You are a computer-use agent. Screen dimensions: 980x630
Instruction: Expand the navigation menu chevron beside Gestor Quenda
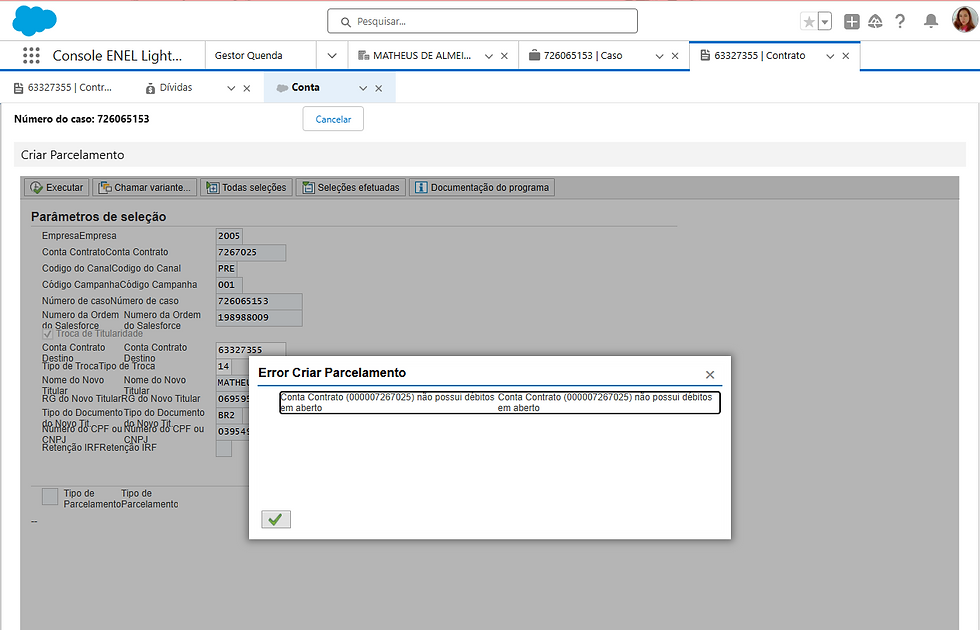click(x=332, y=56)
